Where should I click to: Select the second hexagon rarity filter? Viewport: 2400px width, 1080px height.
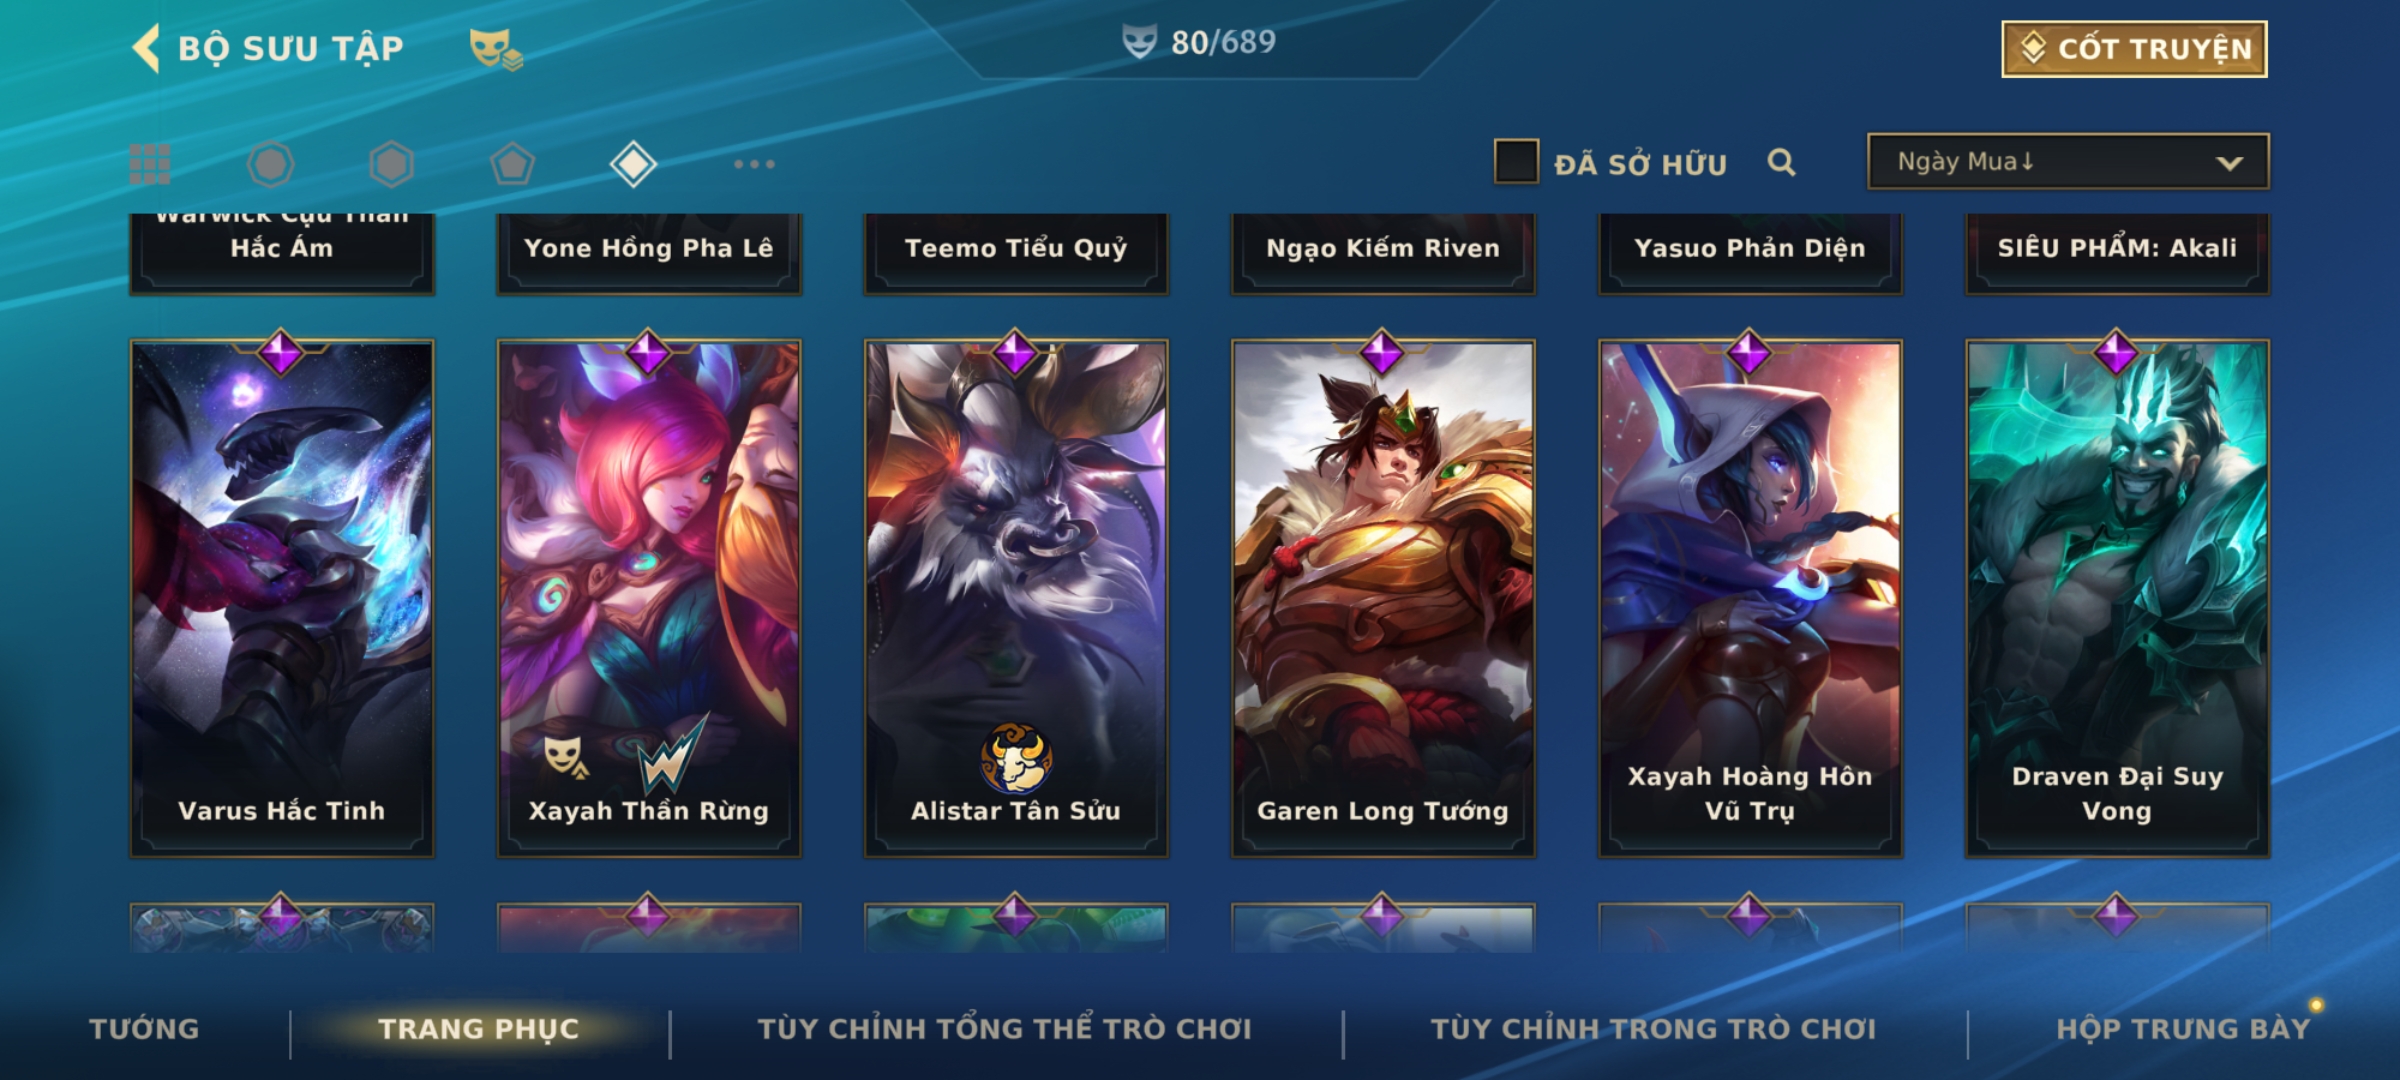(x=391, y=164)
